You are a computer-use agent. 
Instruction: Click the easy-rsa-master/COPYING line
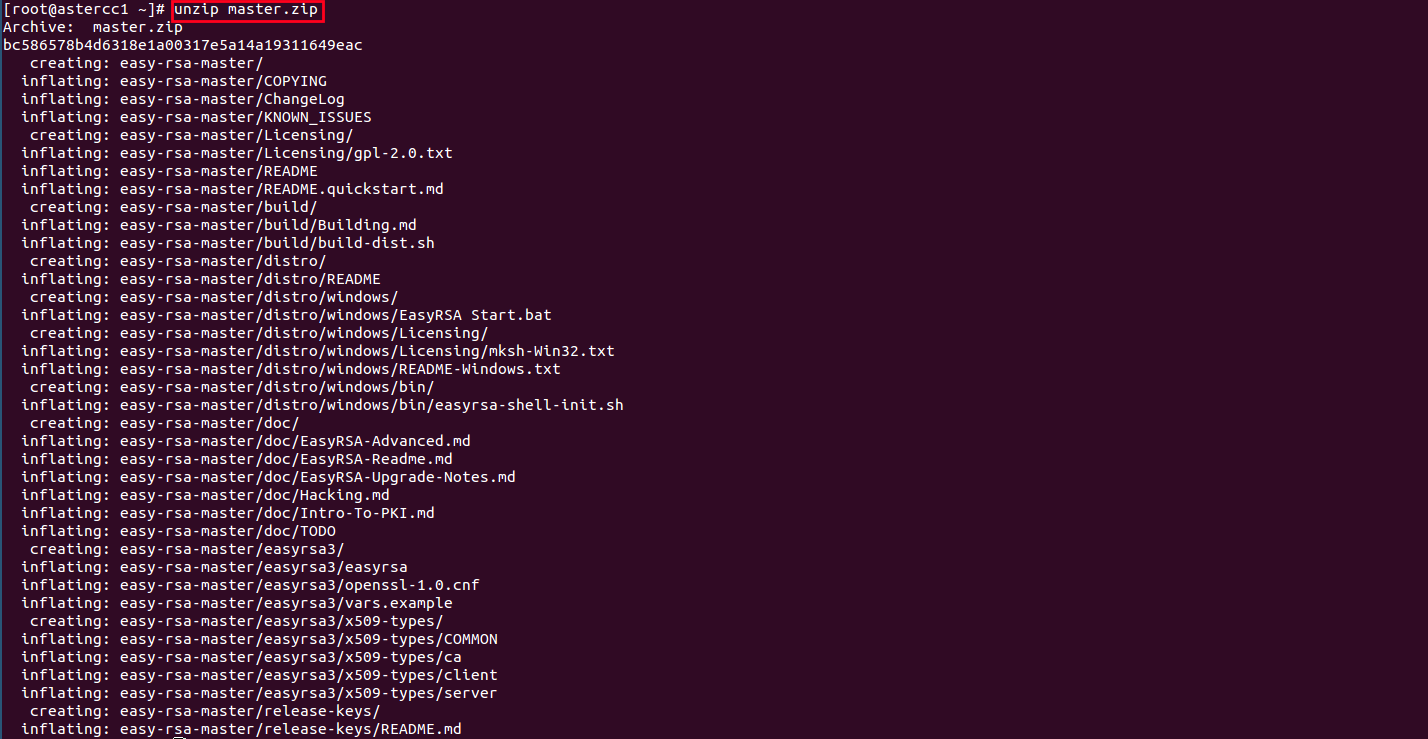[174, 82]
